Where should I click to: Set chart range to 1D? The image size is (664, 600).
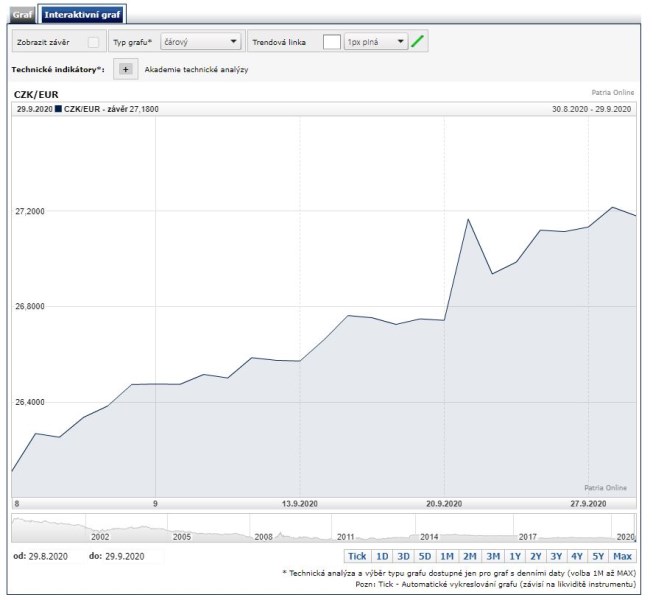pos(382,556)
